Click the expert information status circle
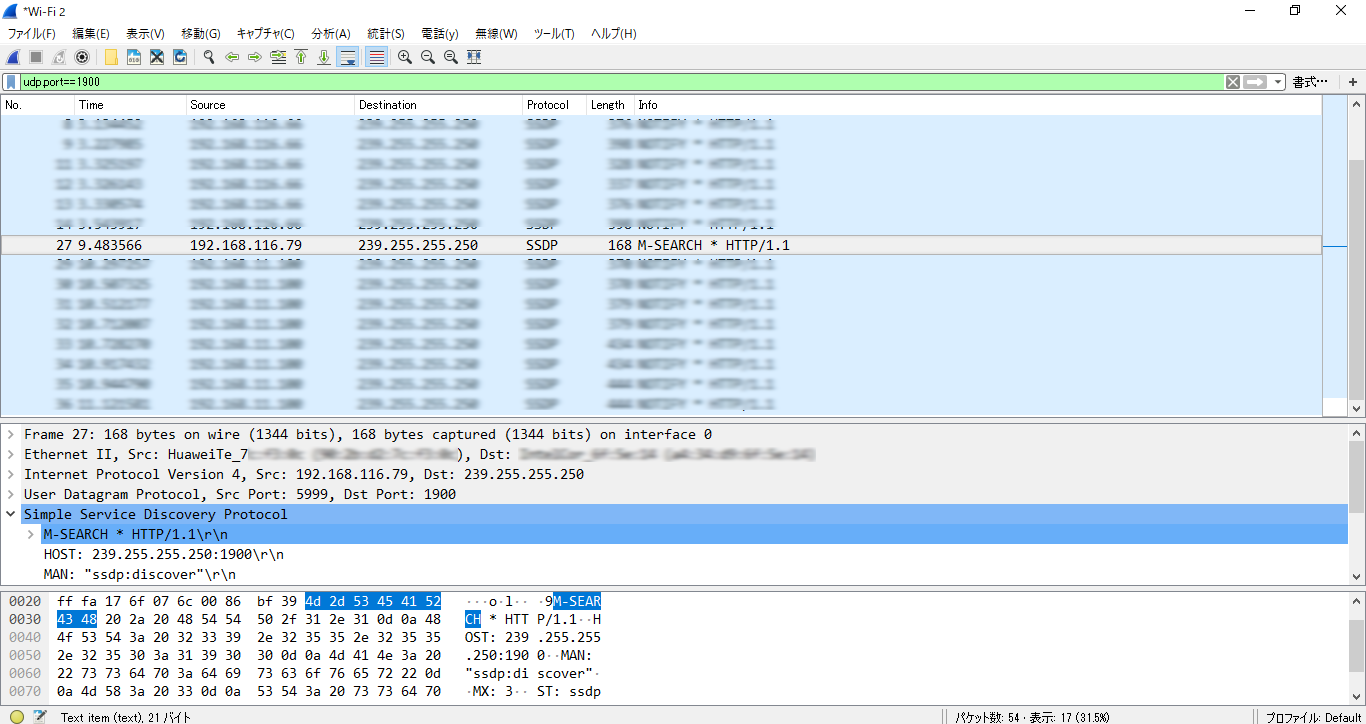The image size is (1366, 724). (17, 716)
